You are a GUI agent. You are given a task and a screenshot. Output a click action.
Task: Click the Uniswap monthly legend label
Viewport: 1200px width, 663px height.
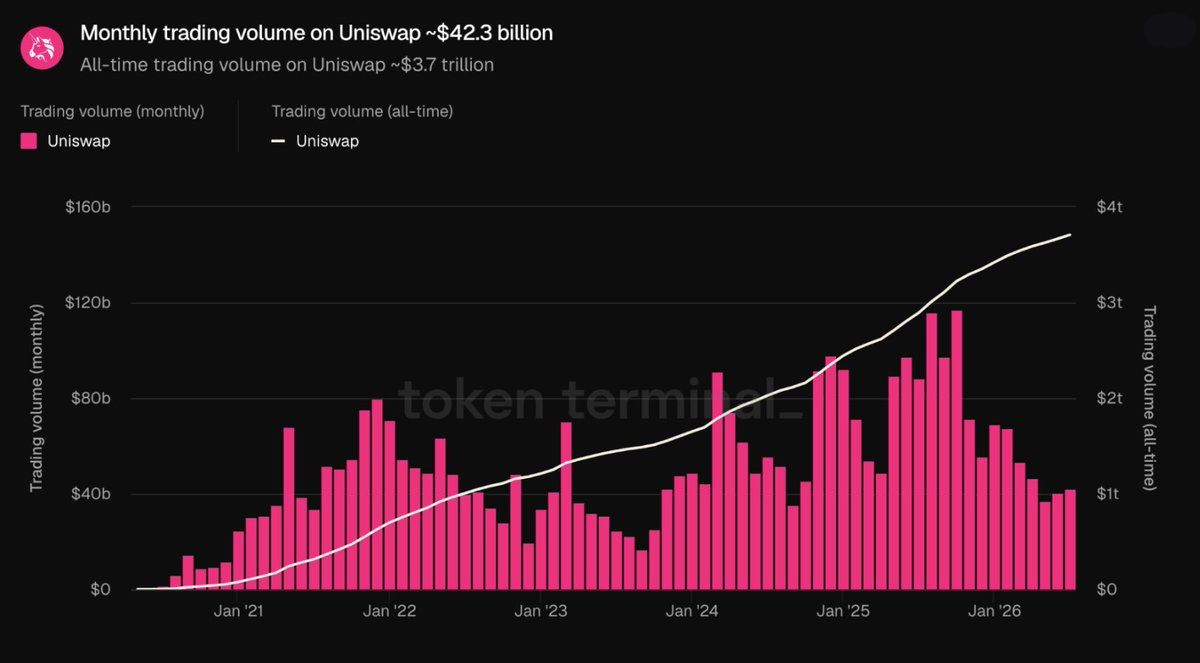pyautogui.click(x=79, y=141)
